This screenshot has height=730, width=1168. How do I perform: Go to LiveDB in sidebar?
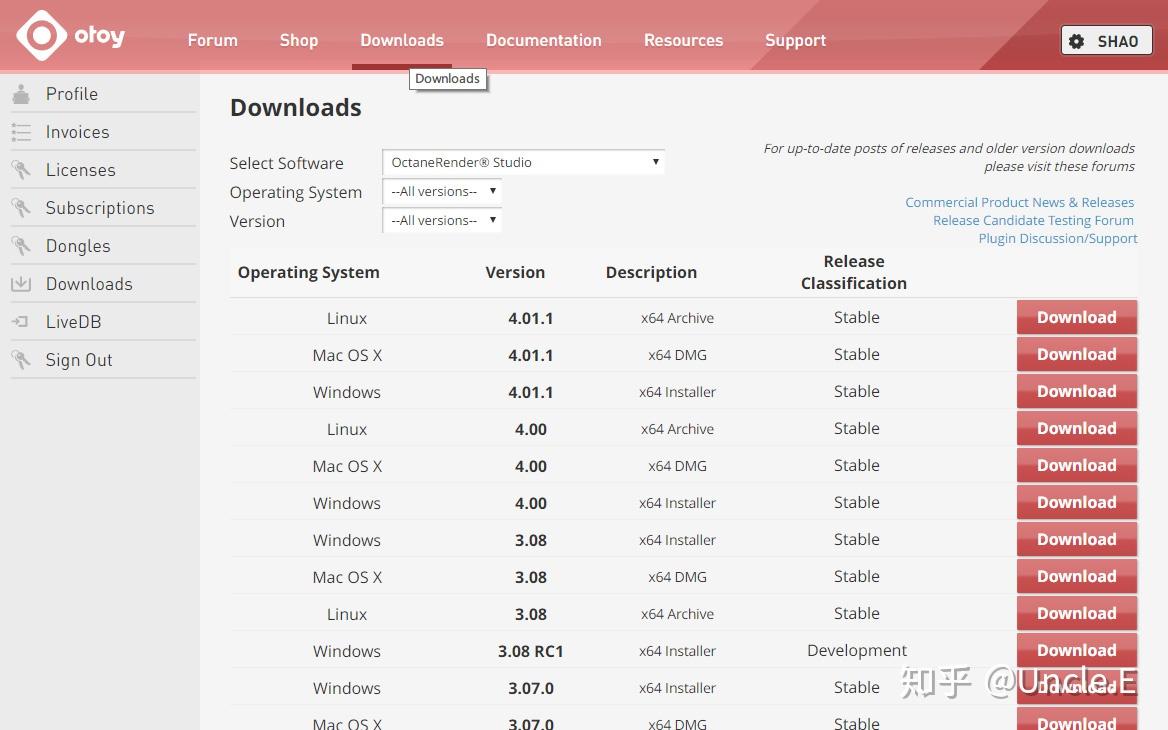coord(73,322)
